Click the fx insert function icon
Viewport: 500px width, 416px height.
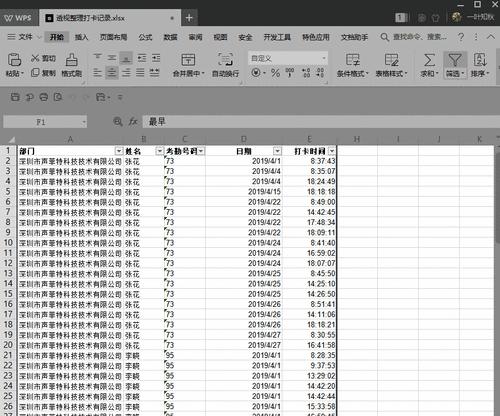click(x=133, y=122)
